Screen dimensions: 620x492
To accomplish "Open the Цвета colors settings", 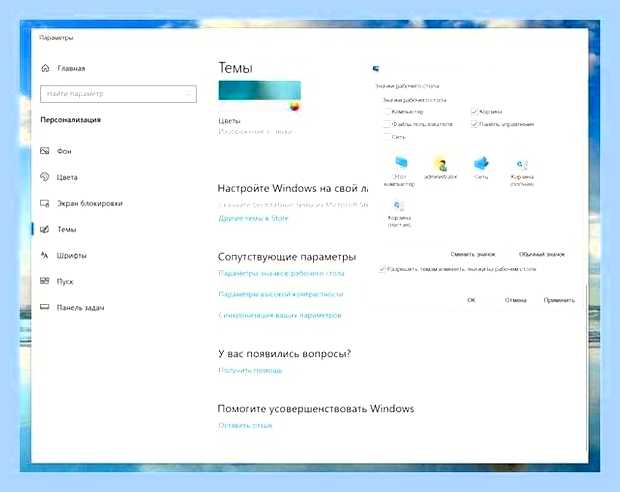I will click(x=59, y=177).
